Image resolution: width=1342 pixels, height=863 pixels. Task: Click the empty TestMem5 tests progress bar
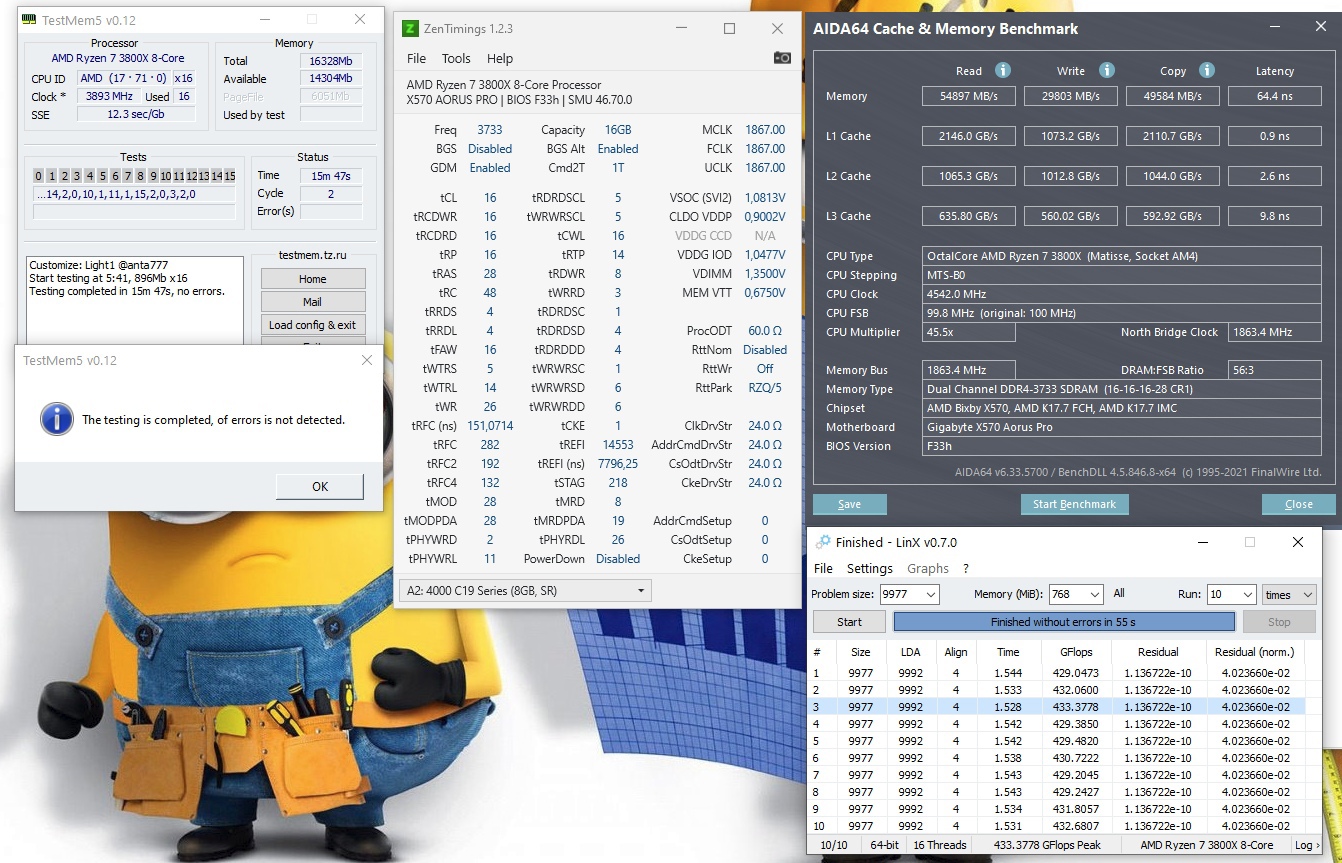coord(134,212)
